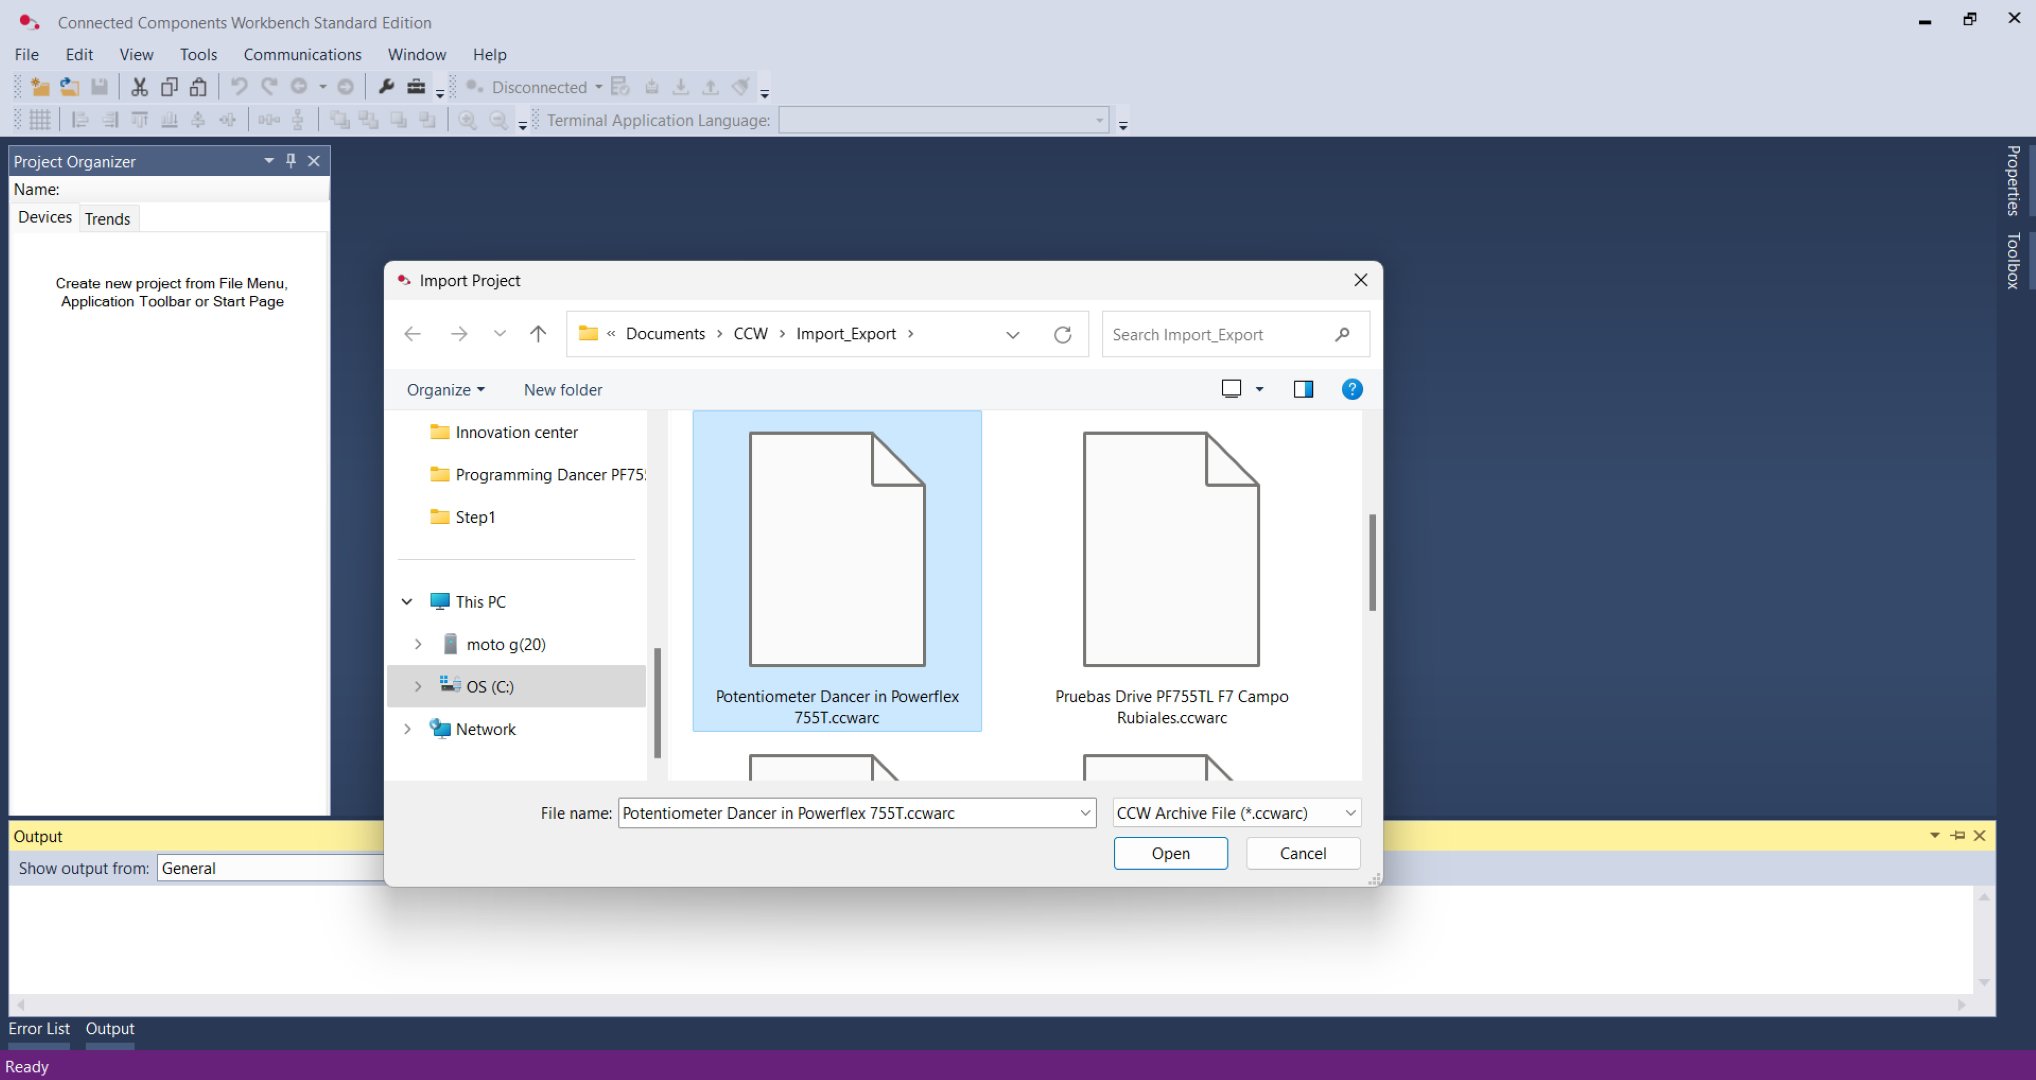Open the dialog Help question mark
Screen dimensions: 2036x1080
pyautogui.click(x=1352, y=389)
